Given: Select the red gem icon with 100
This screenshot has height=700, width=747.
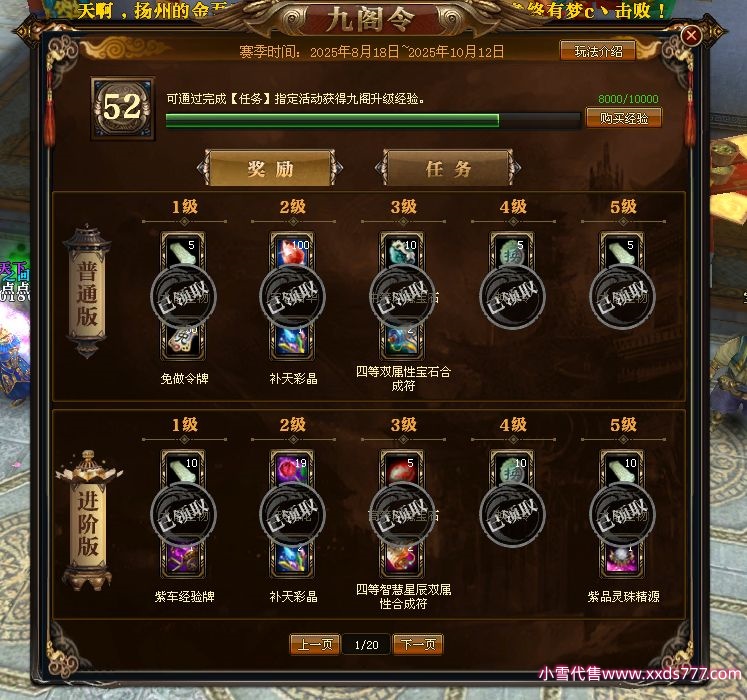Looking at the screenshot, I should [x=293, y=251].
